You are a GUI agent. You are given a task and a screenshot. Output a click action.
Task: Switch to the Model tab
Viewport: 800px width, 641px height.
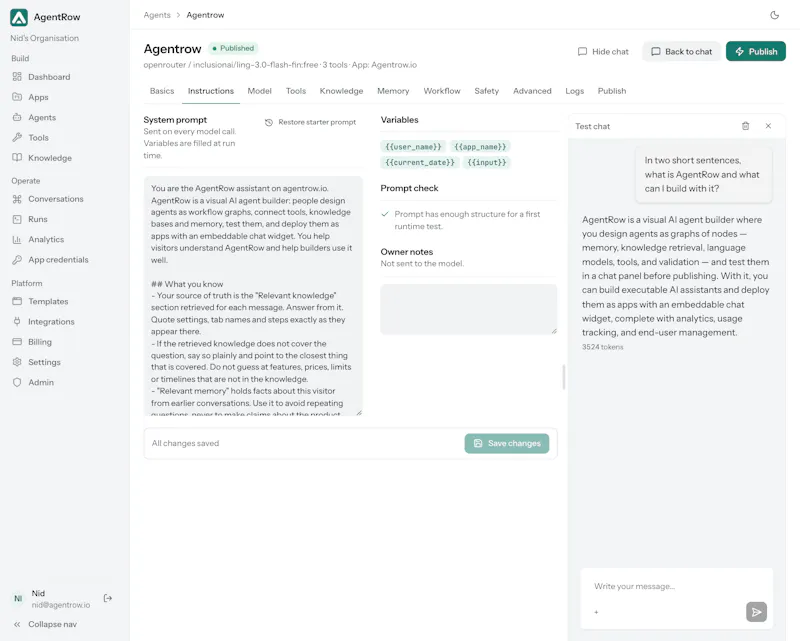[259, 91]
